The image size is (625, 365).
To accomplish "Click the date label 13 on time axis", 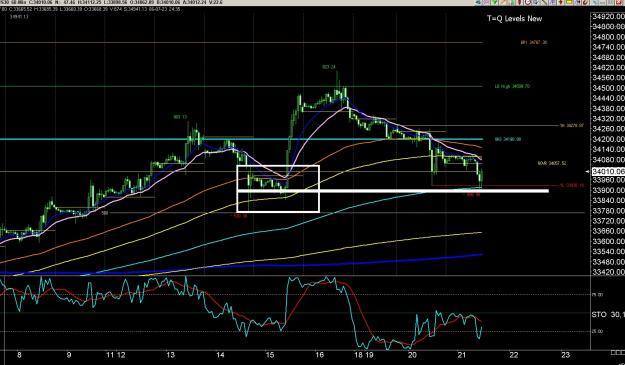I will (171, 355).
